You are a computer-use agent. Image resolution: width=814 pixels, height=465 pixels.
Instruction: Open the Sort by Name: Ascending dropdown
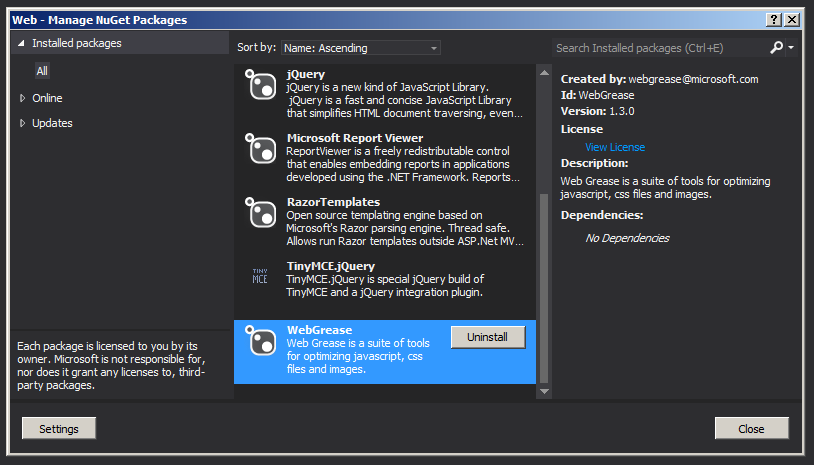361,48
